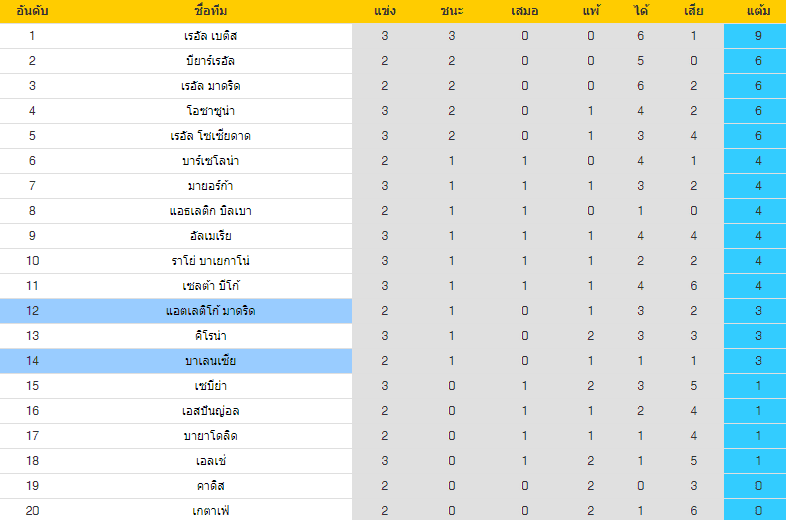Screen dimensions: 786x520
Task: Click goals-for value for อัลเมเรีย
Action: click(x=641, y=236)
